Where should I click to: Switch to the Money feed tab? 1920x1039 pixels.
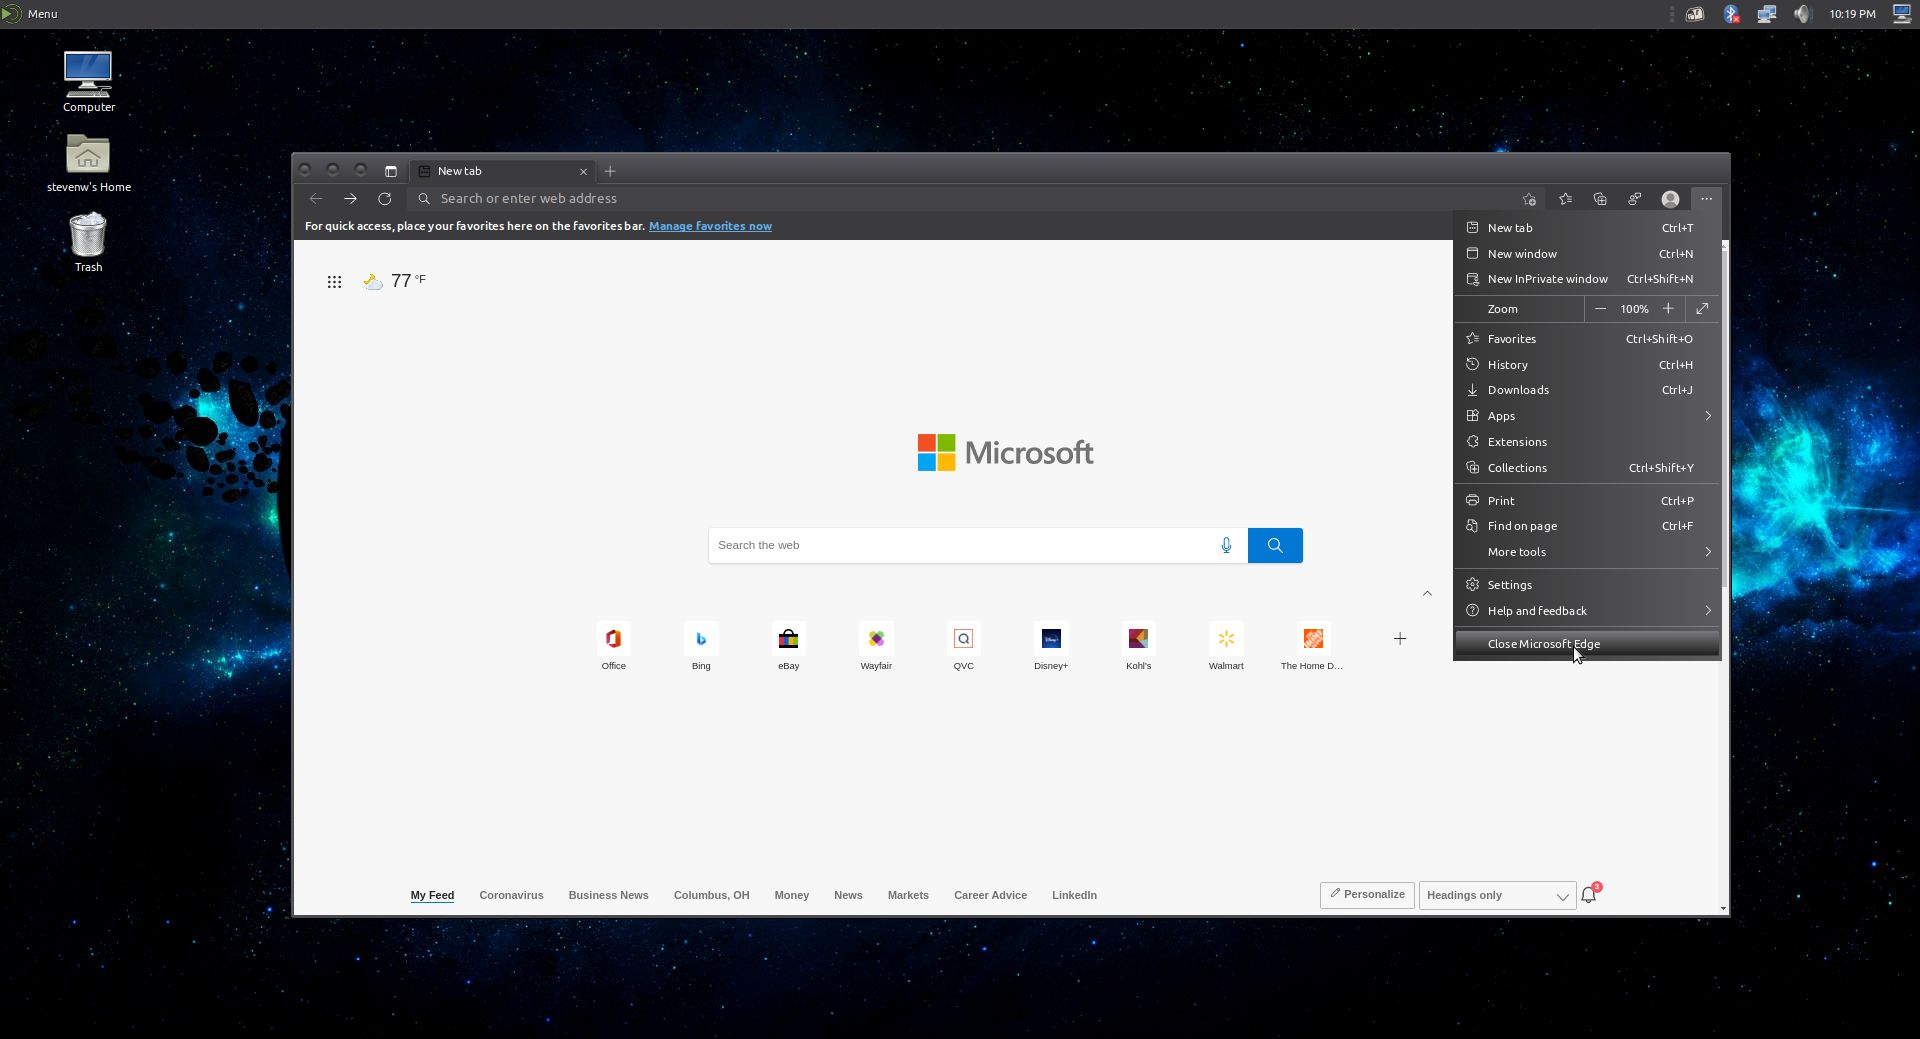point(791,895)
